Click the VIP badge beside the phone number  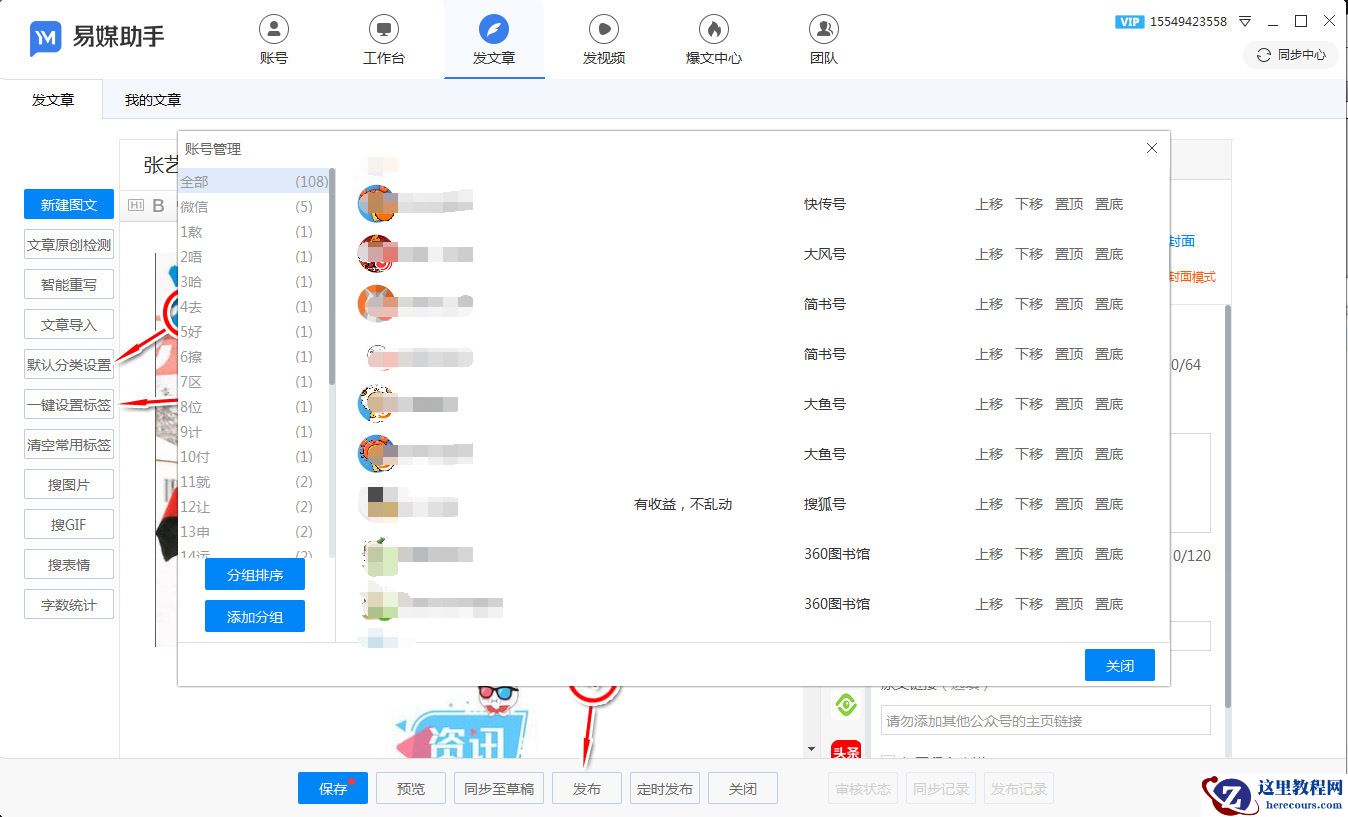(x=1129, y=21)
